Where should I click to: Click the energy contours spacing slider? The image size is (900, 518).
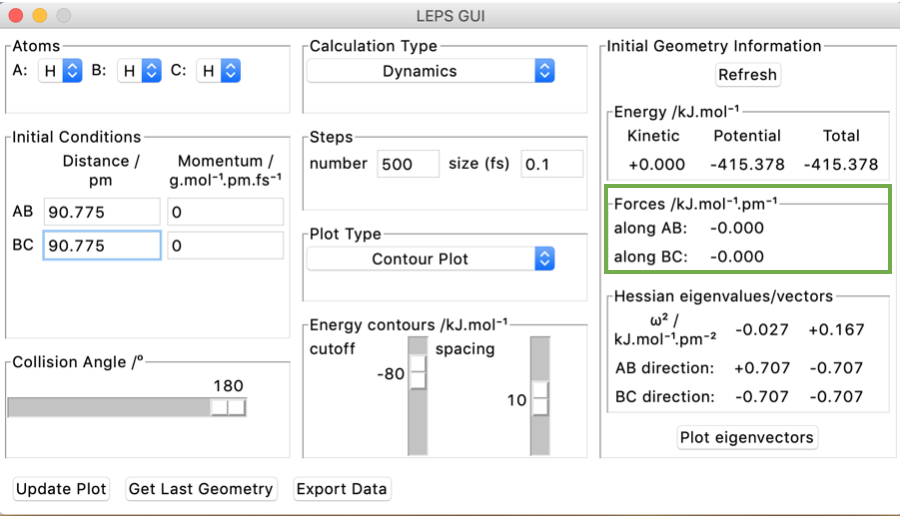point(540,399)
